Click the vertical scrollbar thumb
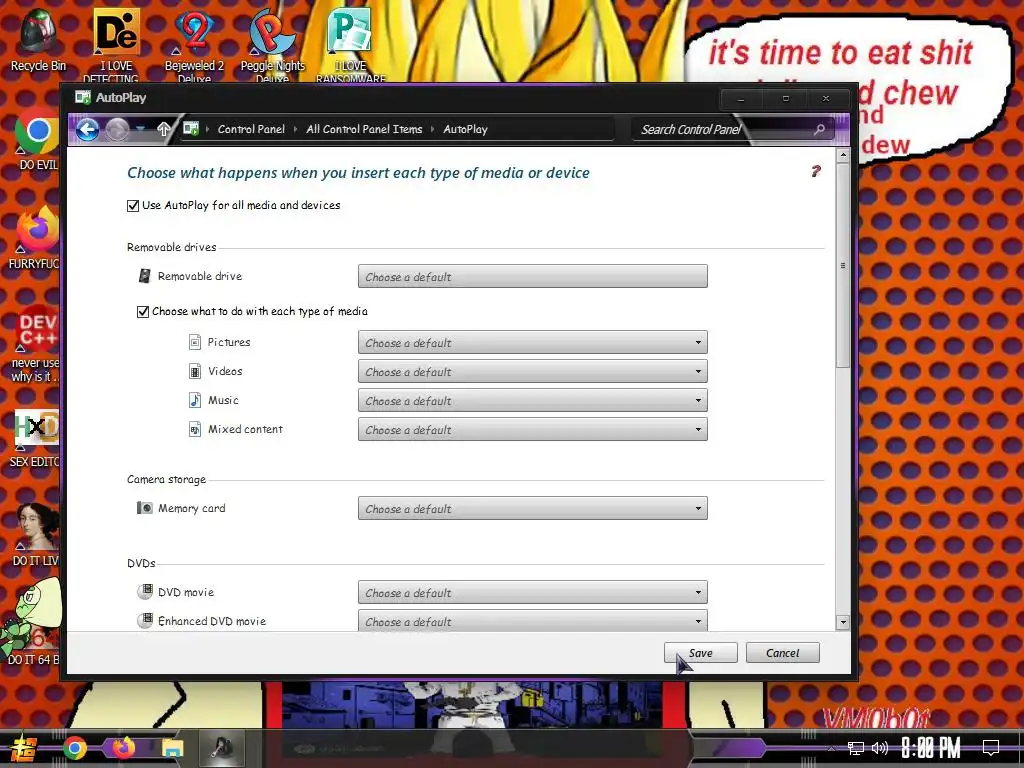 tap(843, 265)
